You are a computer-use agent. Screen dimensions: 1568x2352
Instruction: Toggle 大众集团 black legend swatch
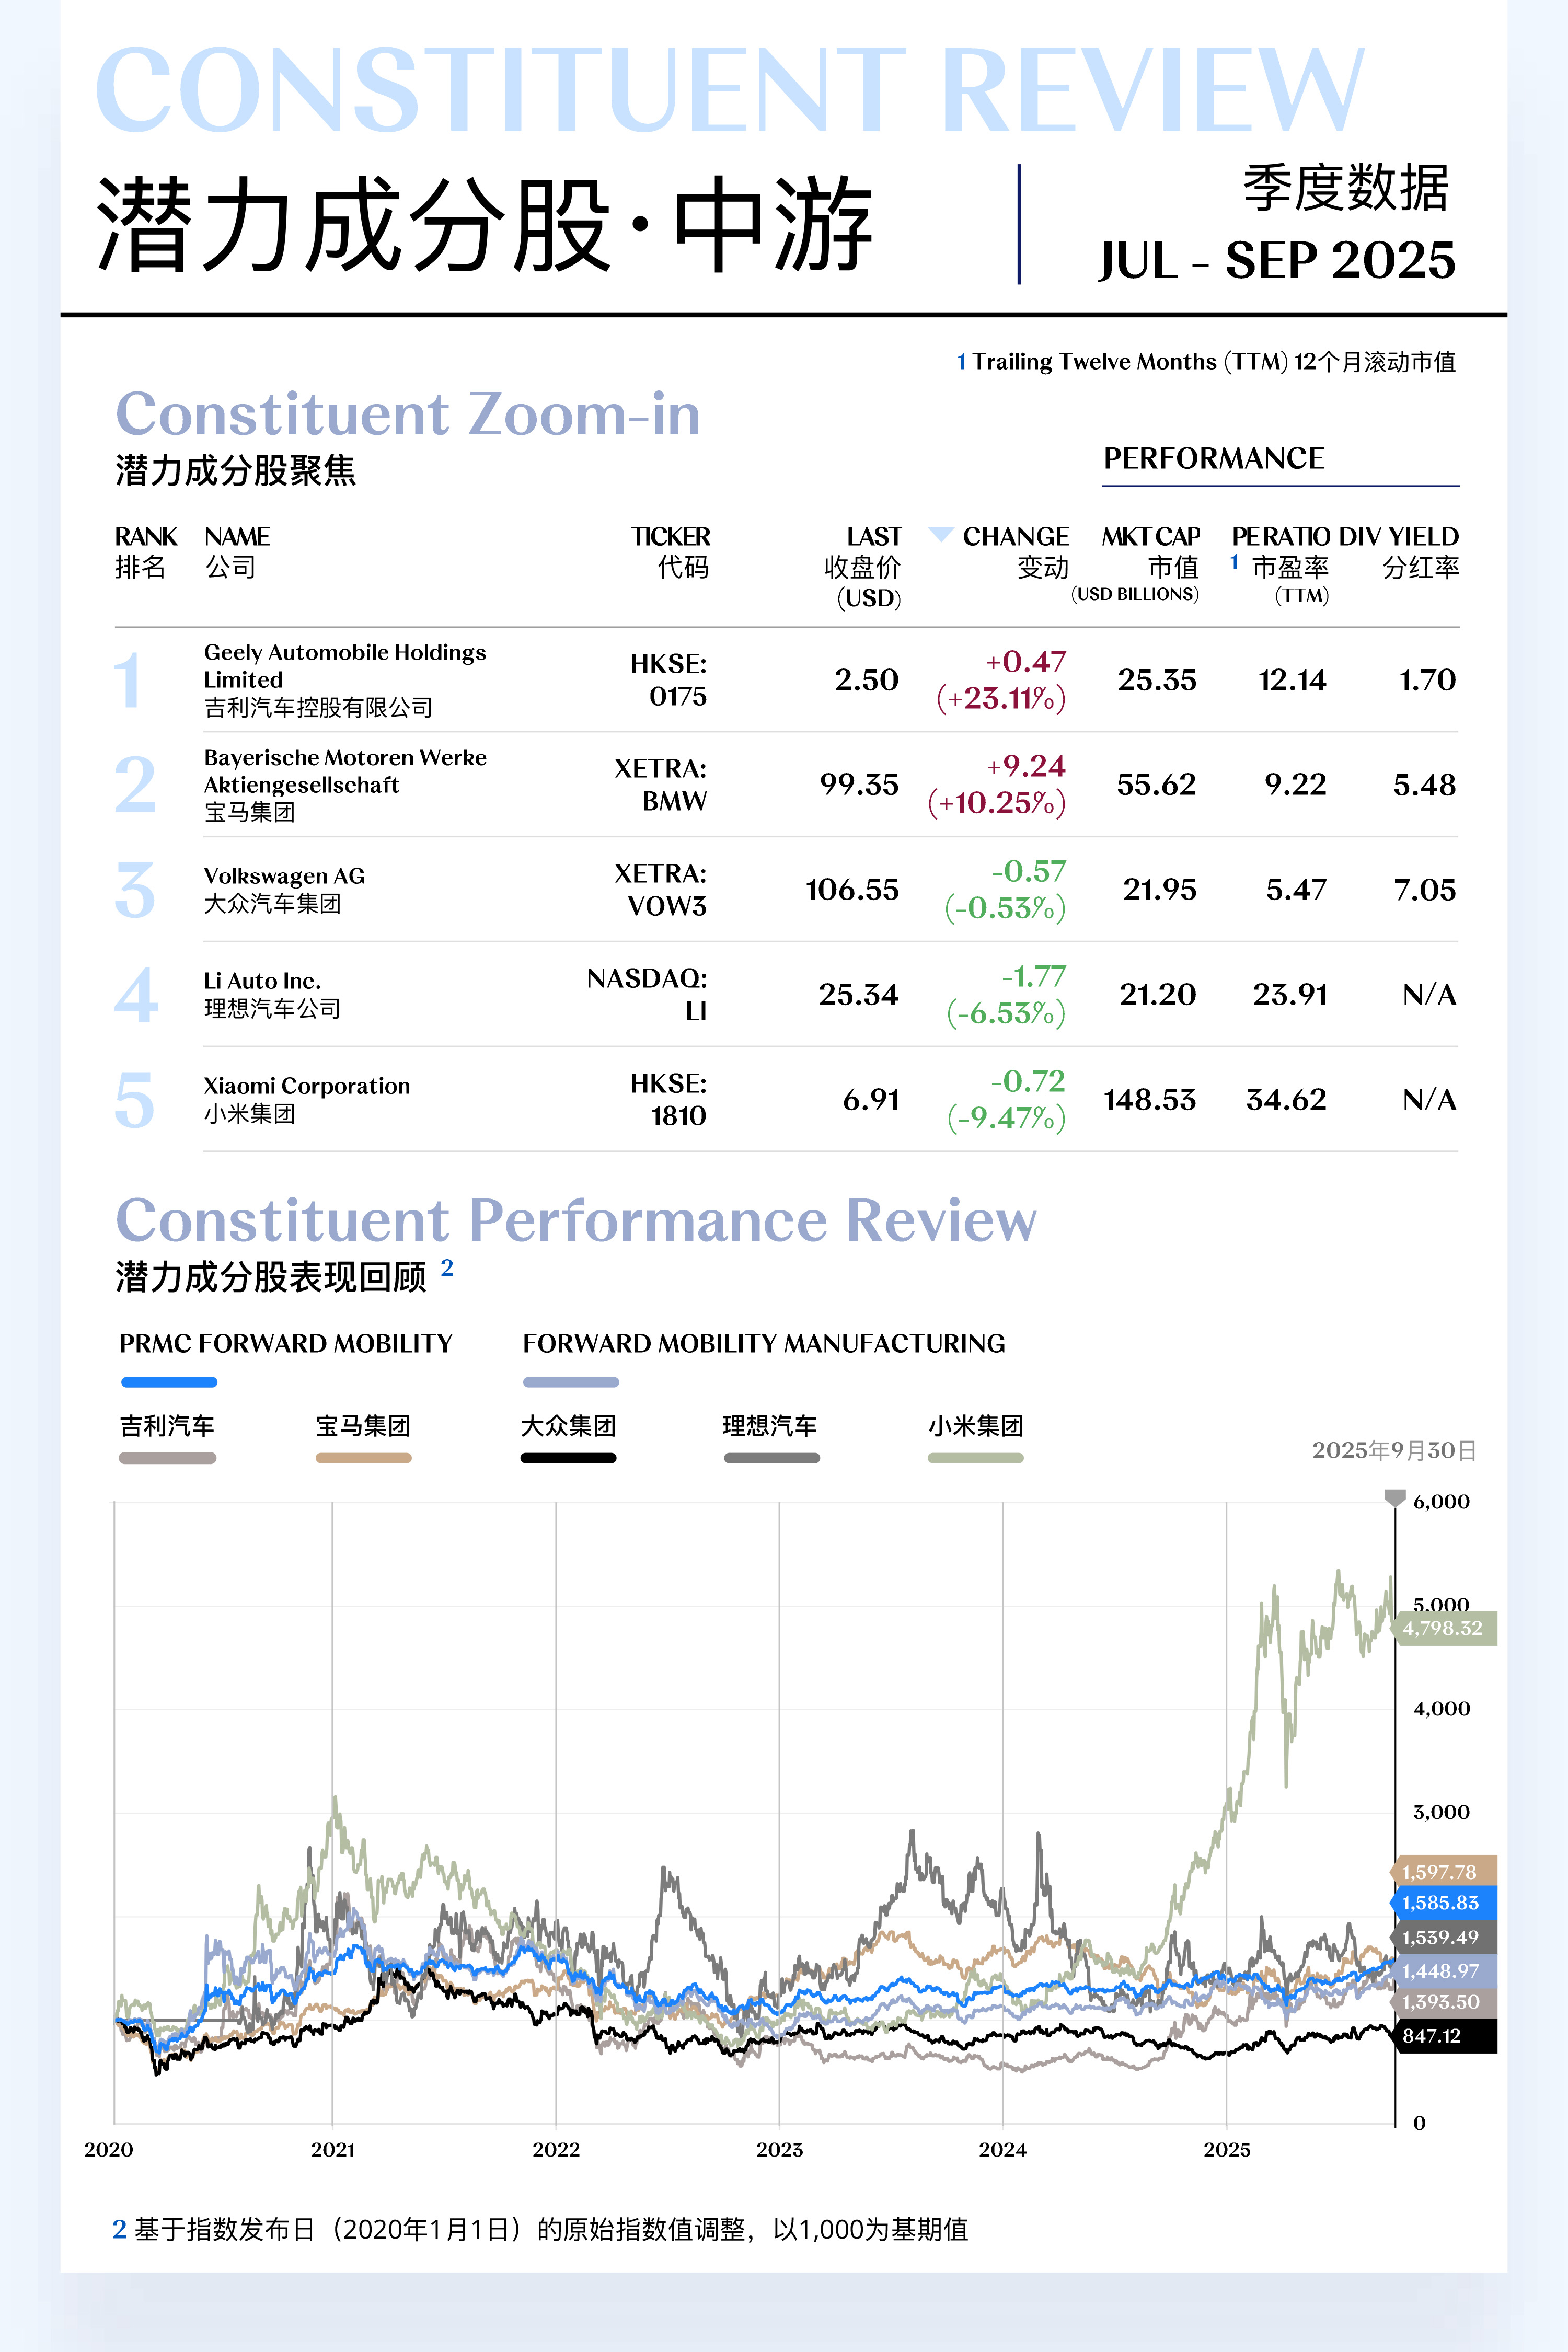coord(568,1458)
